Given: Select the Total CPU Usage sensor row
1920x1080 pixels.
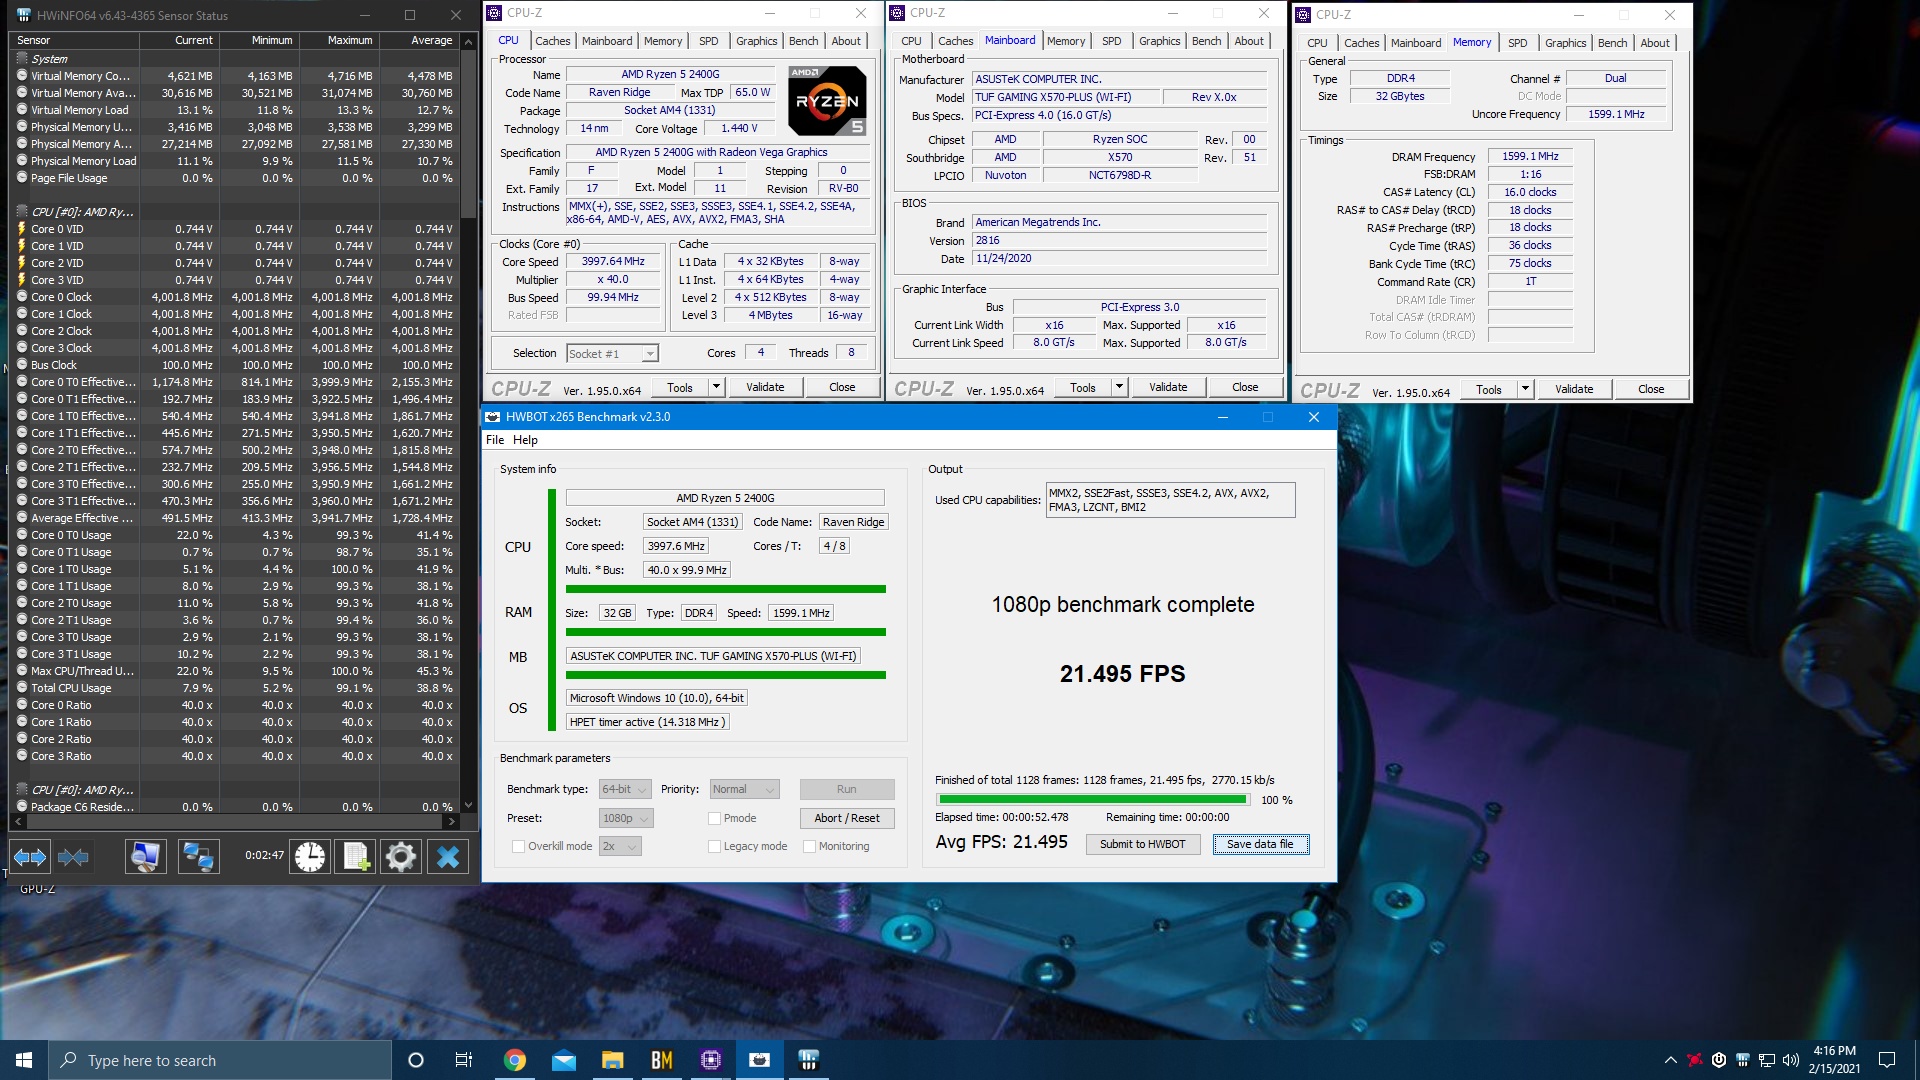Looking at the screenshot, I should pyautogui.click(x=235, y=688).
